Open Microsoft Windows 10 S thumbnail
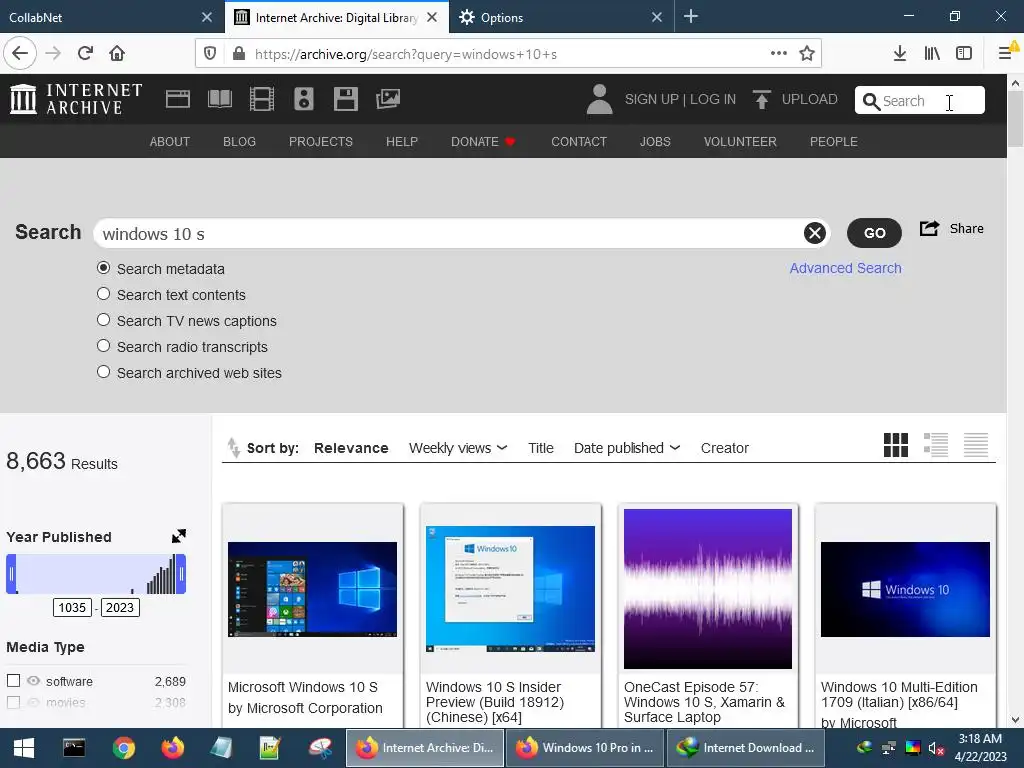This screenshot has width=1024, height=768. point(312,589)
